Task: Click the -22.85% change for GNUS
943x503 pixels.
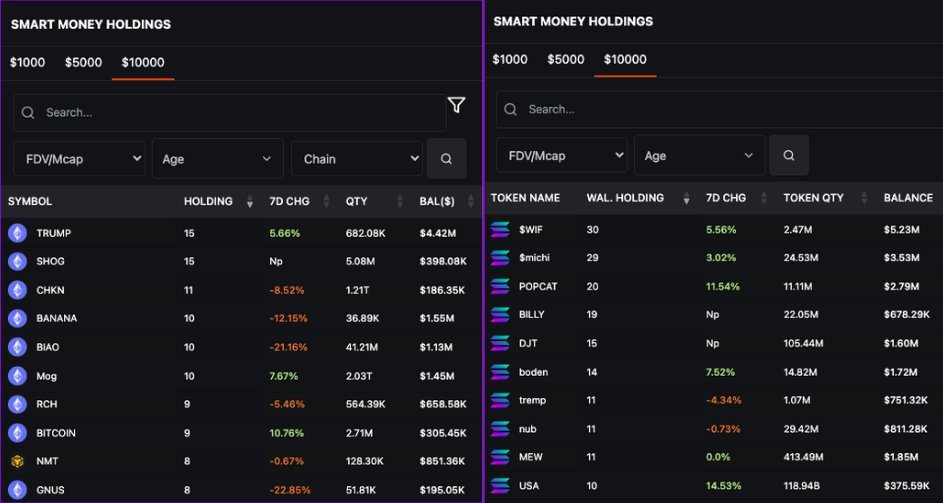Action: 289,490
